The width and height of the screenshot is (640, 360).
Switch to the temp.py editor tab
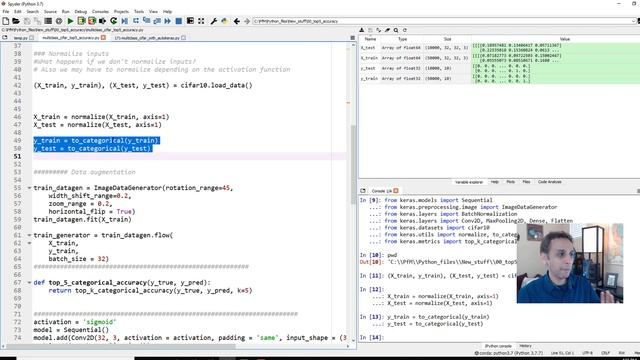(x=20, y=38)
